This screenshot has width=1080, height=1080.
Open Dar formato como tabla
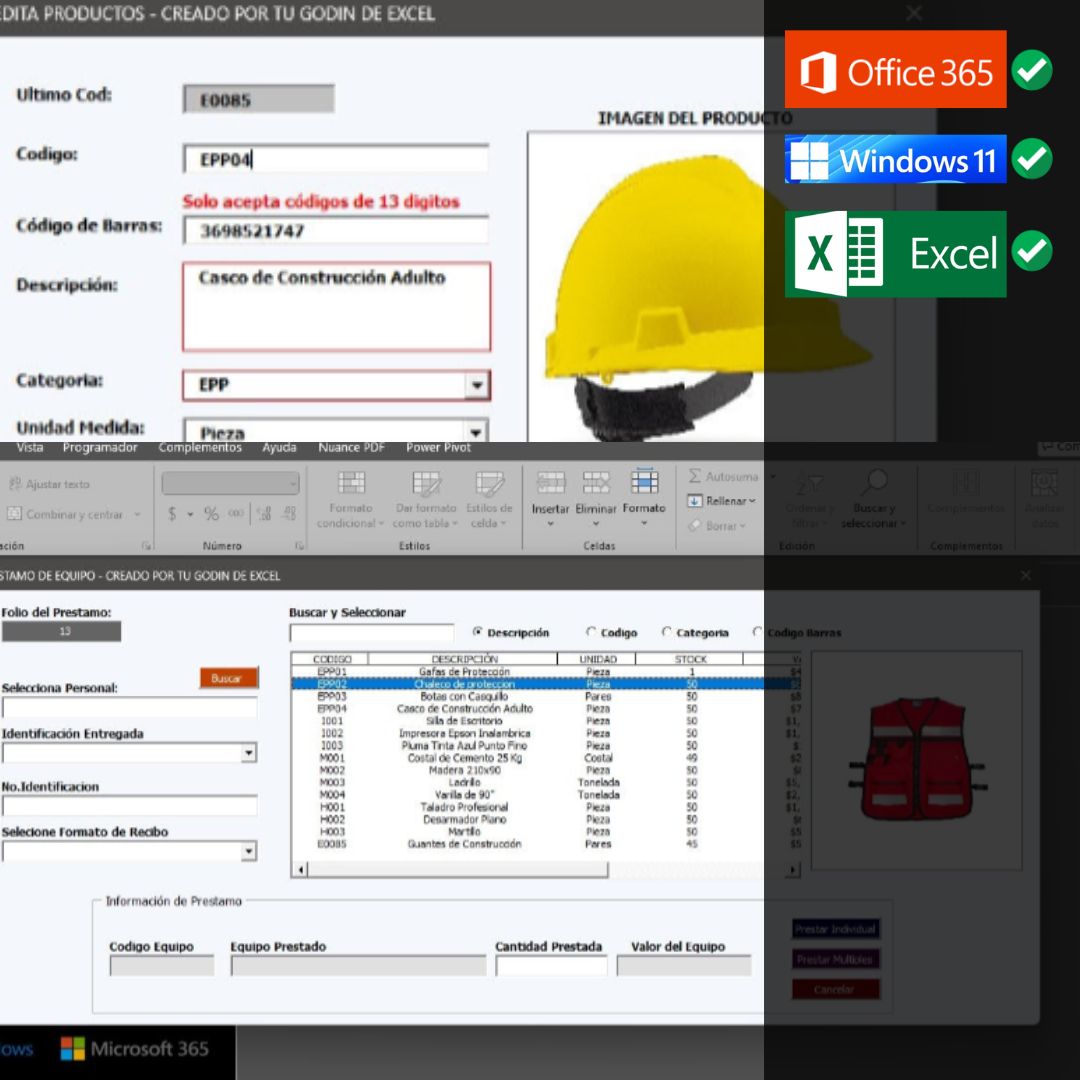point(426,499)
